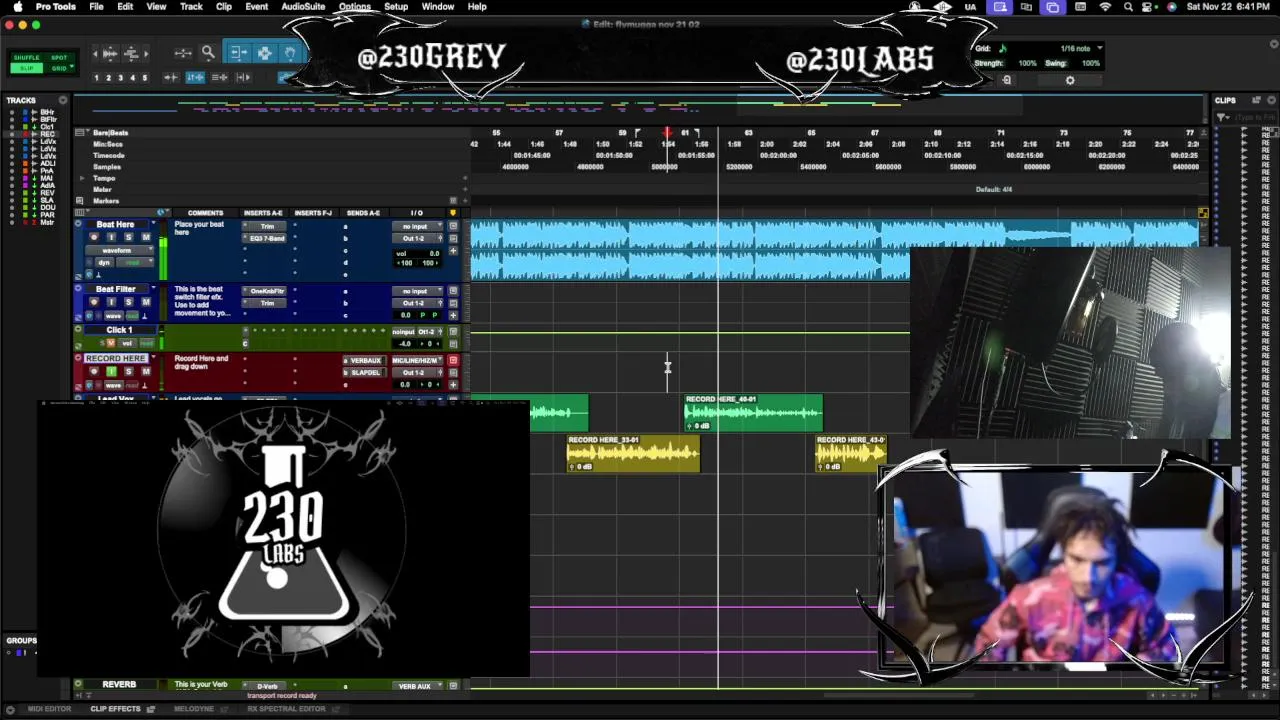Select Slip edit mode
The height and width of the screenshot is (720, 1280).
(x=27, y=68)
